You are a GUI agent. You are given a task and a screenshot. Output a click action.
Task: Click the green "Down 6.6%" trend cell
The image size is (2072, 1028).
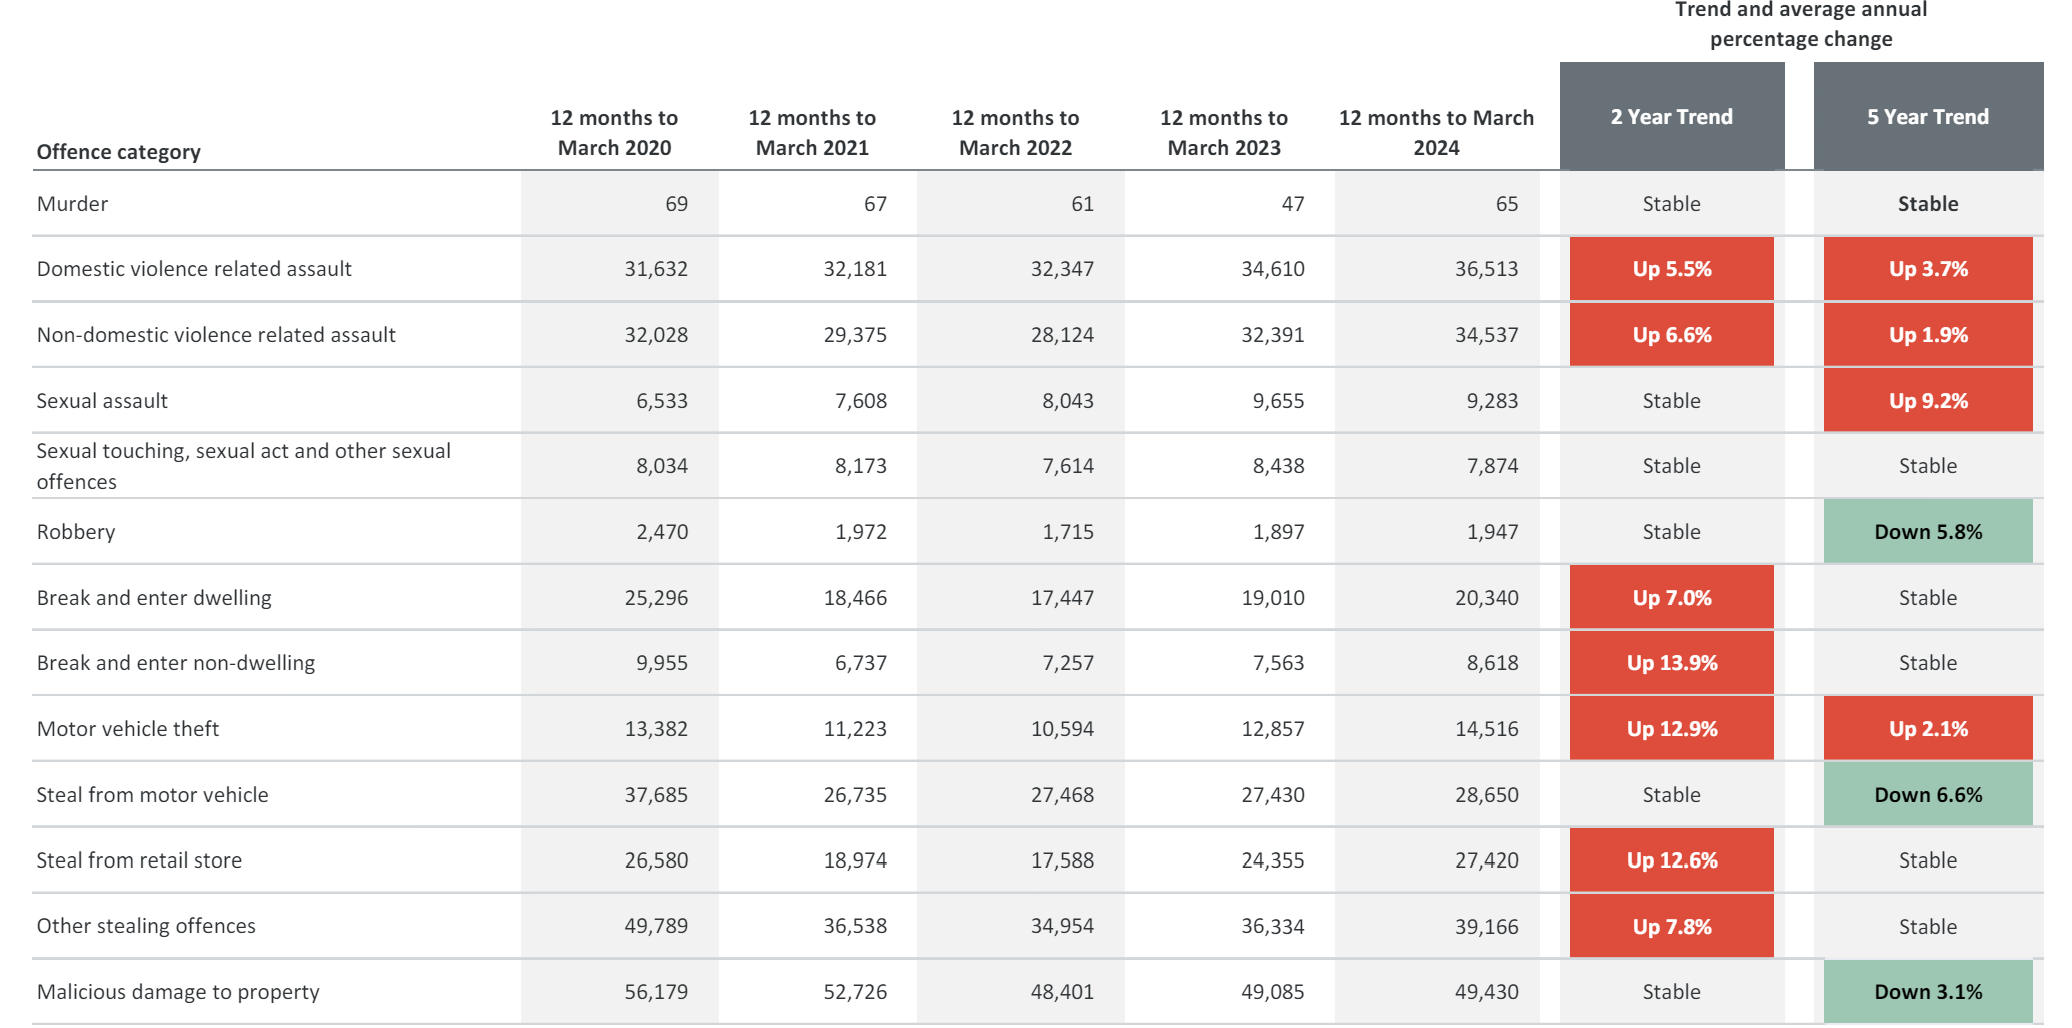point(1927,795)
